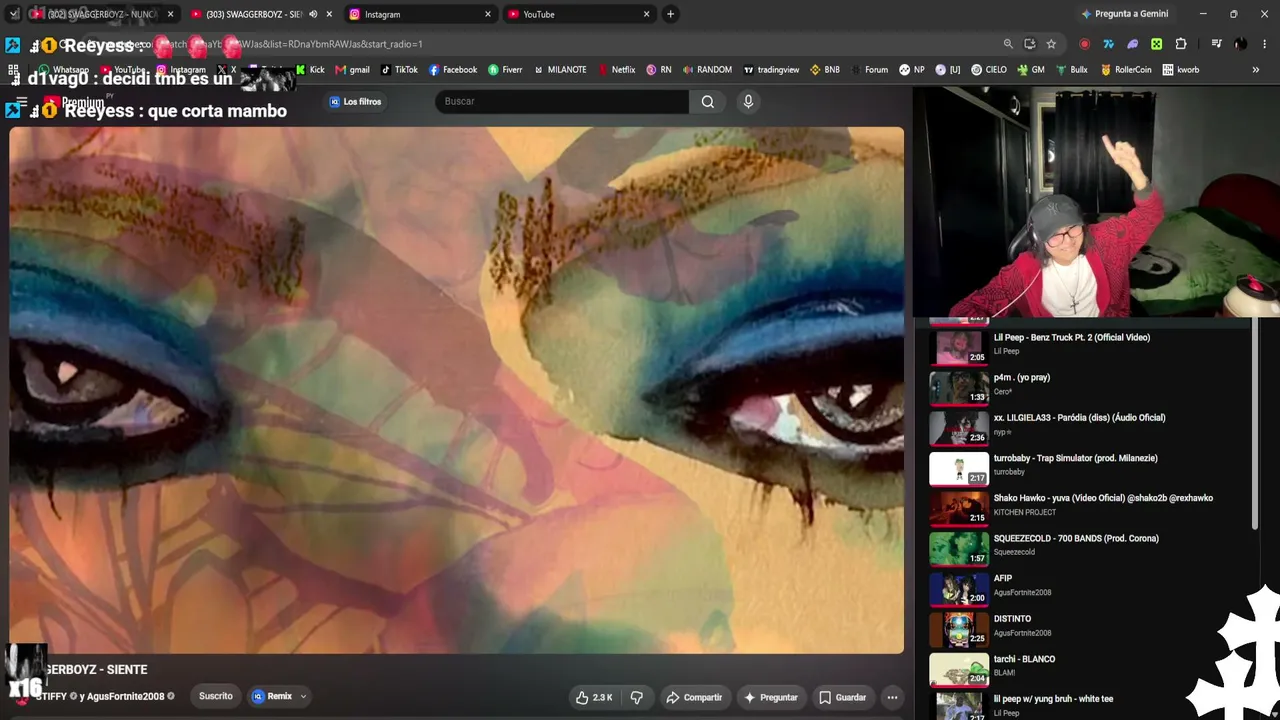Switch to the YouTube tab

tap(578, 14)
